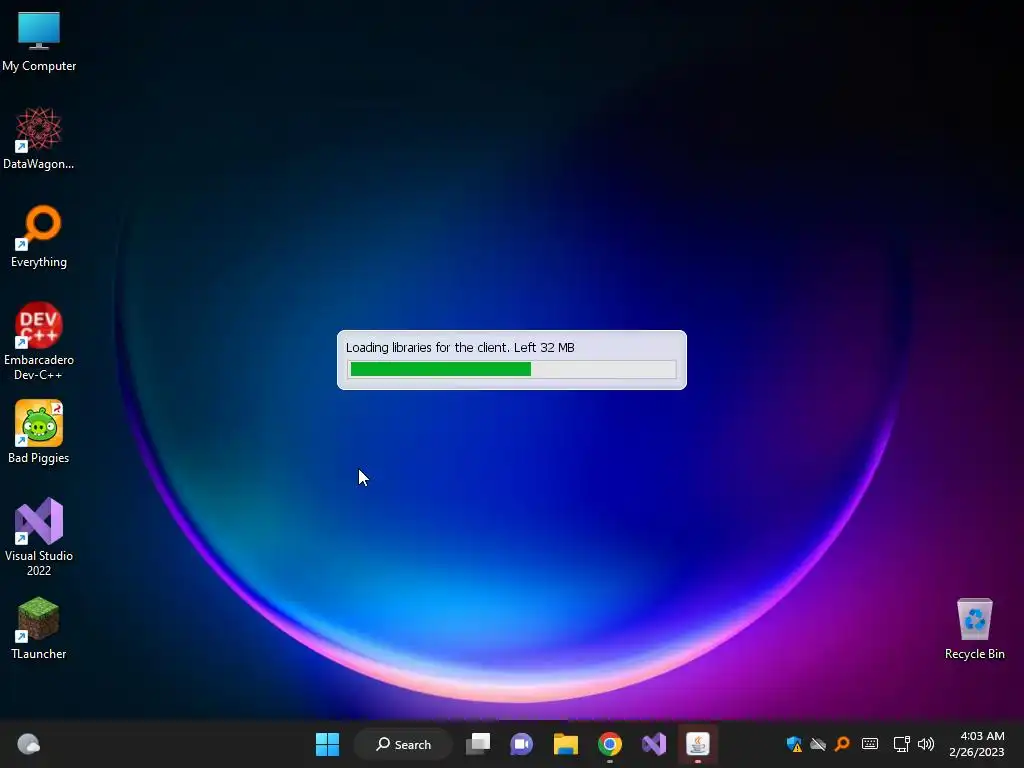Image resolution: width=1024 pixels, height=768 pixels.
Task: Open the Everything tray icon
Action: 842,743
